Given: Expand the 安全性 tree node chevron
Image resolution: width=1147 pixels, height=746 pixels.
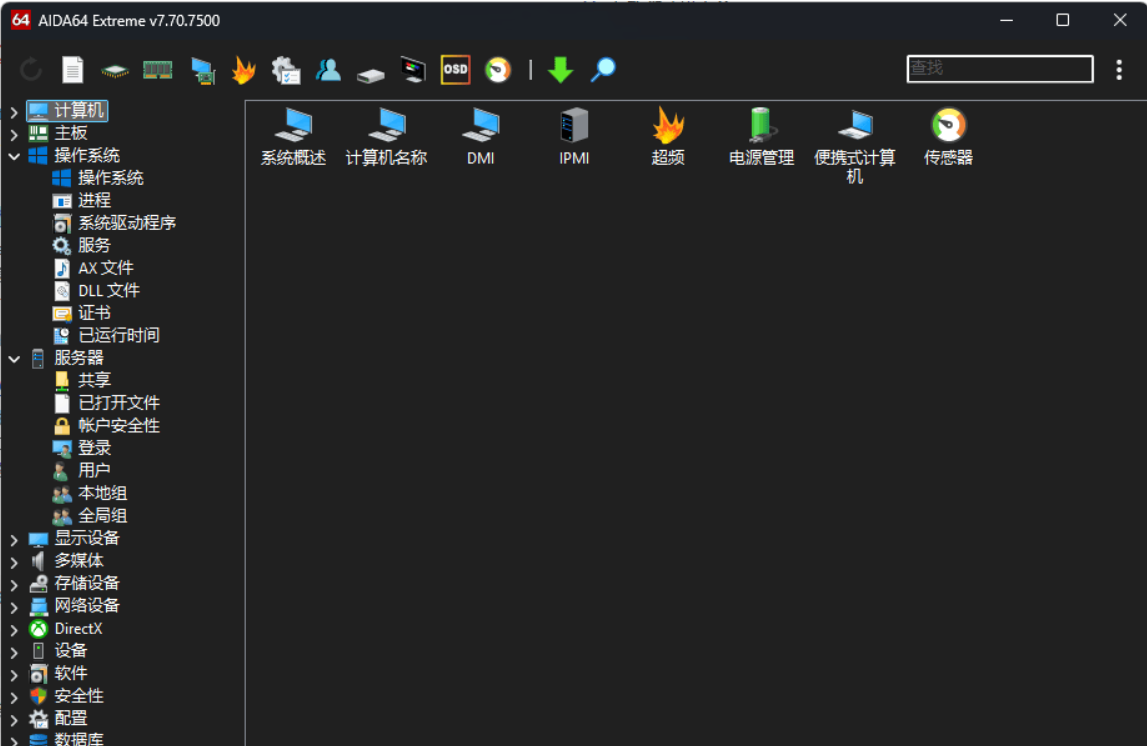Looking at the screenshot, I should pyautogui.click(x=14, y=698).
